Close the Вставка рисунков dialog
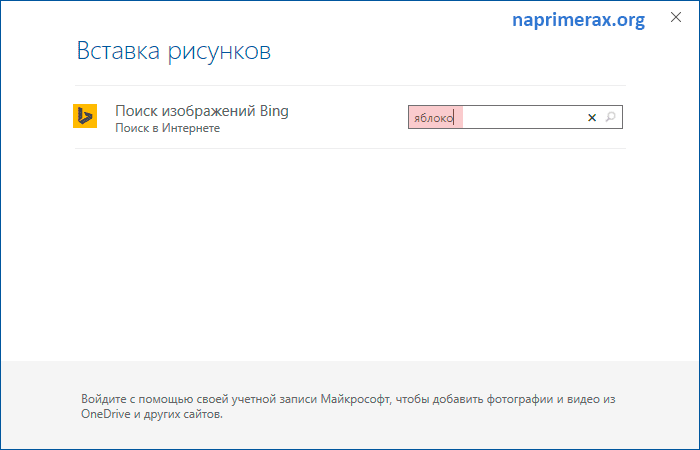This screenshot has height=450, width=700. tap(676, 17)
